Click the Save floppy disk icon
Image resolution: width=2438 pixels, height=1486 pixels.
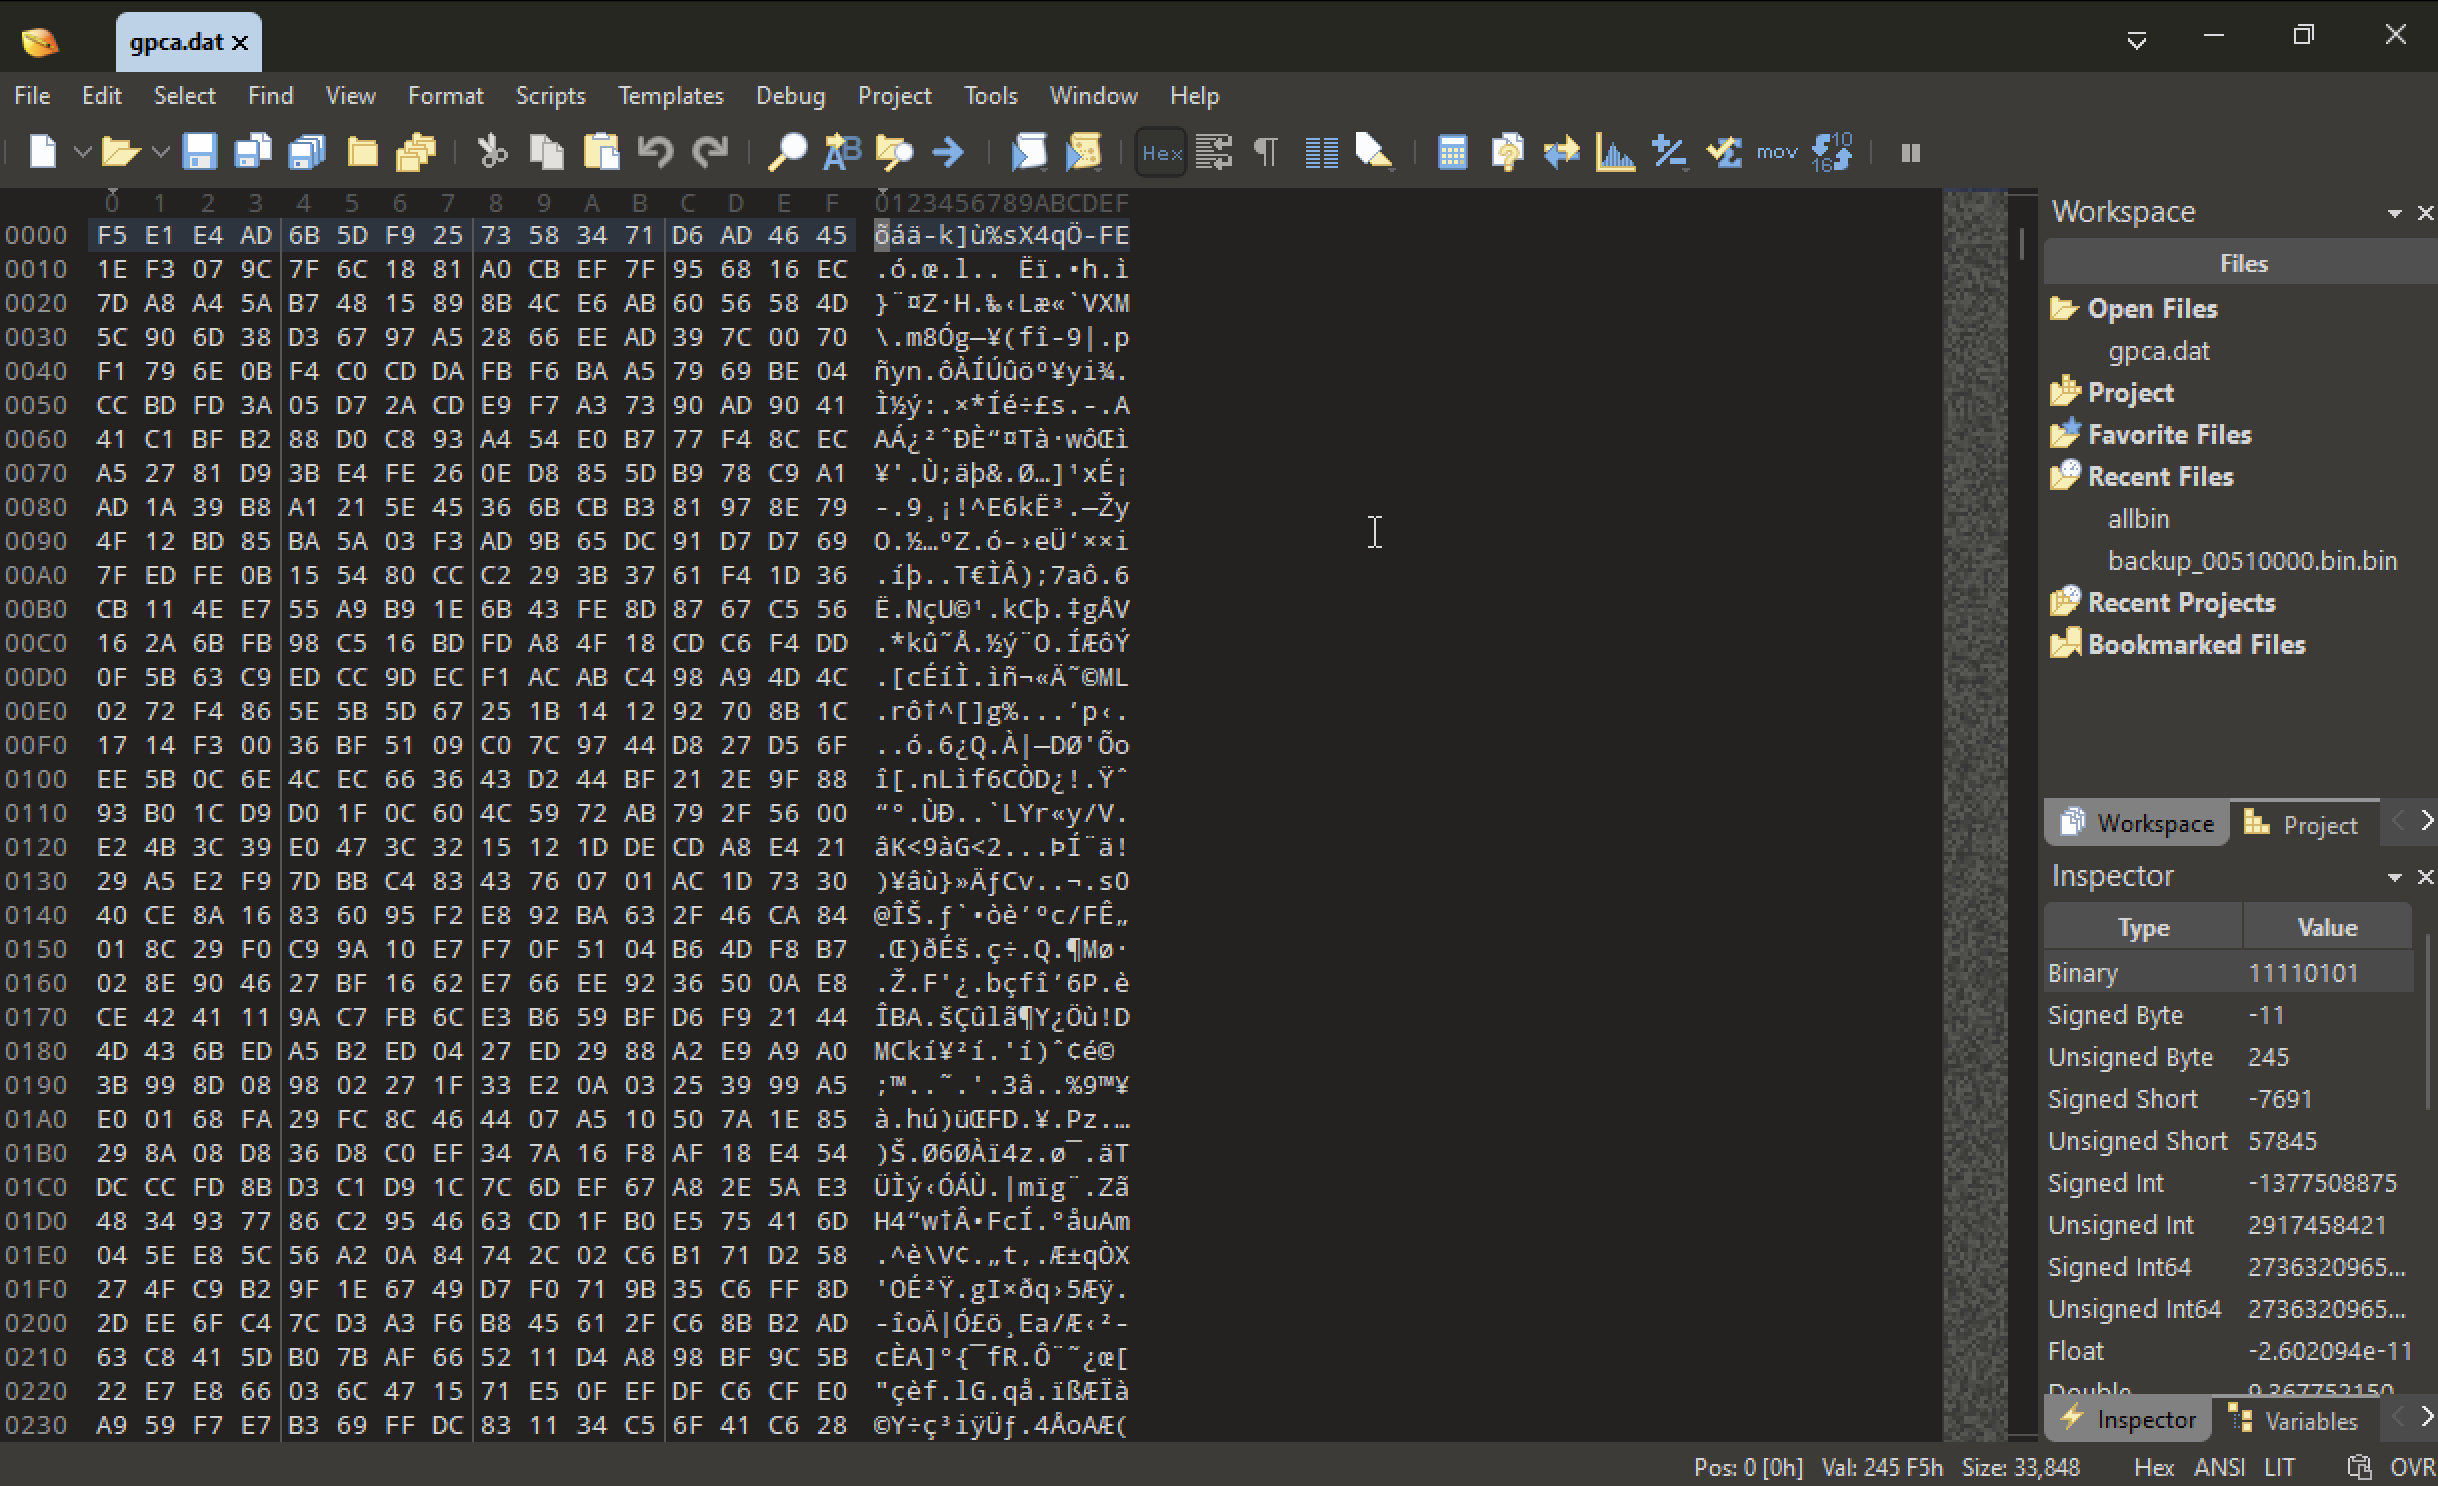(199, 153)
